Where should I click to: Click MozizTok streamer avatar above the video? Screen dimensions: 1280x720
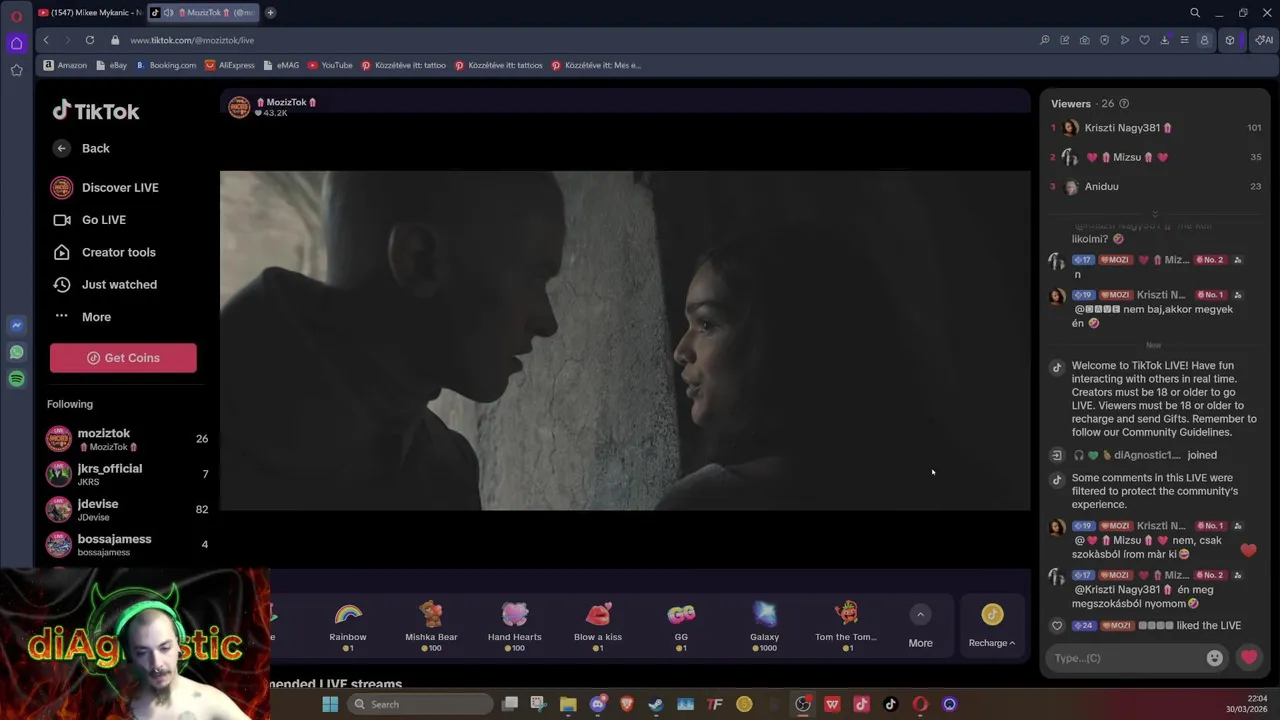click(x=239, y=107)
